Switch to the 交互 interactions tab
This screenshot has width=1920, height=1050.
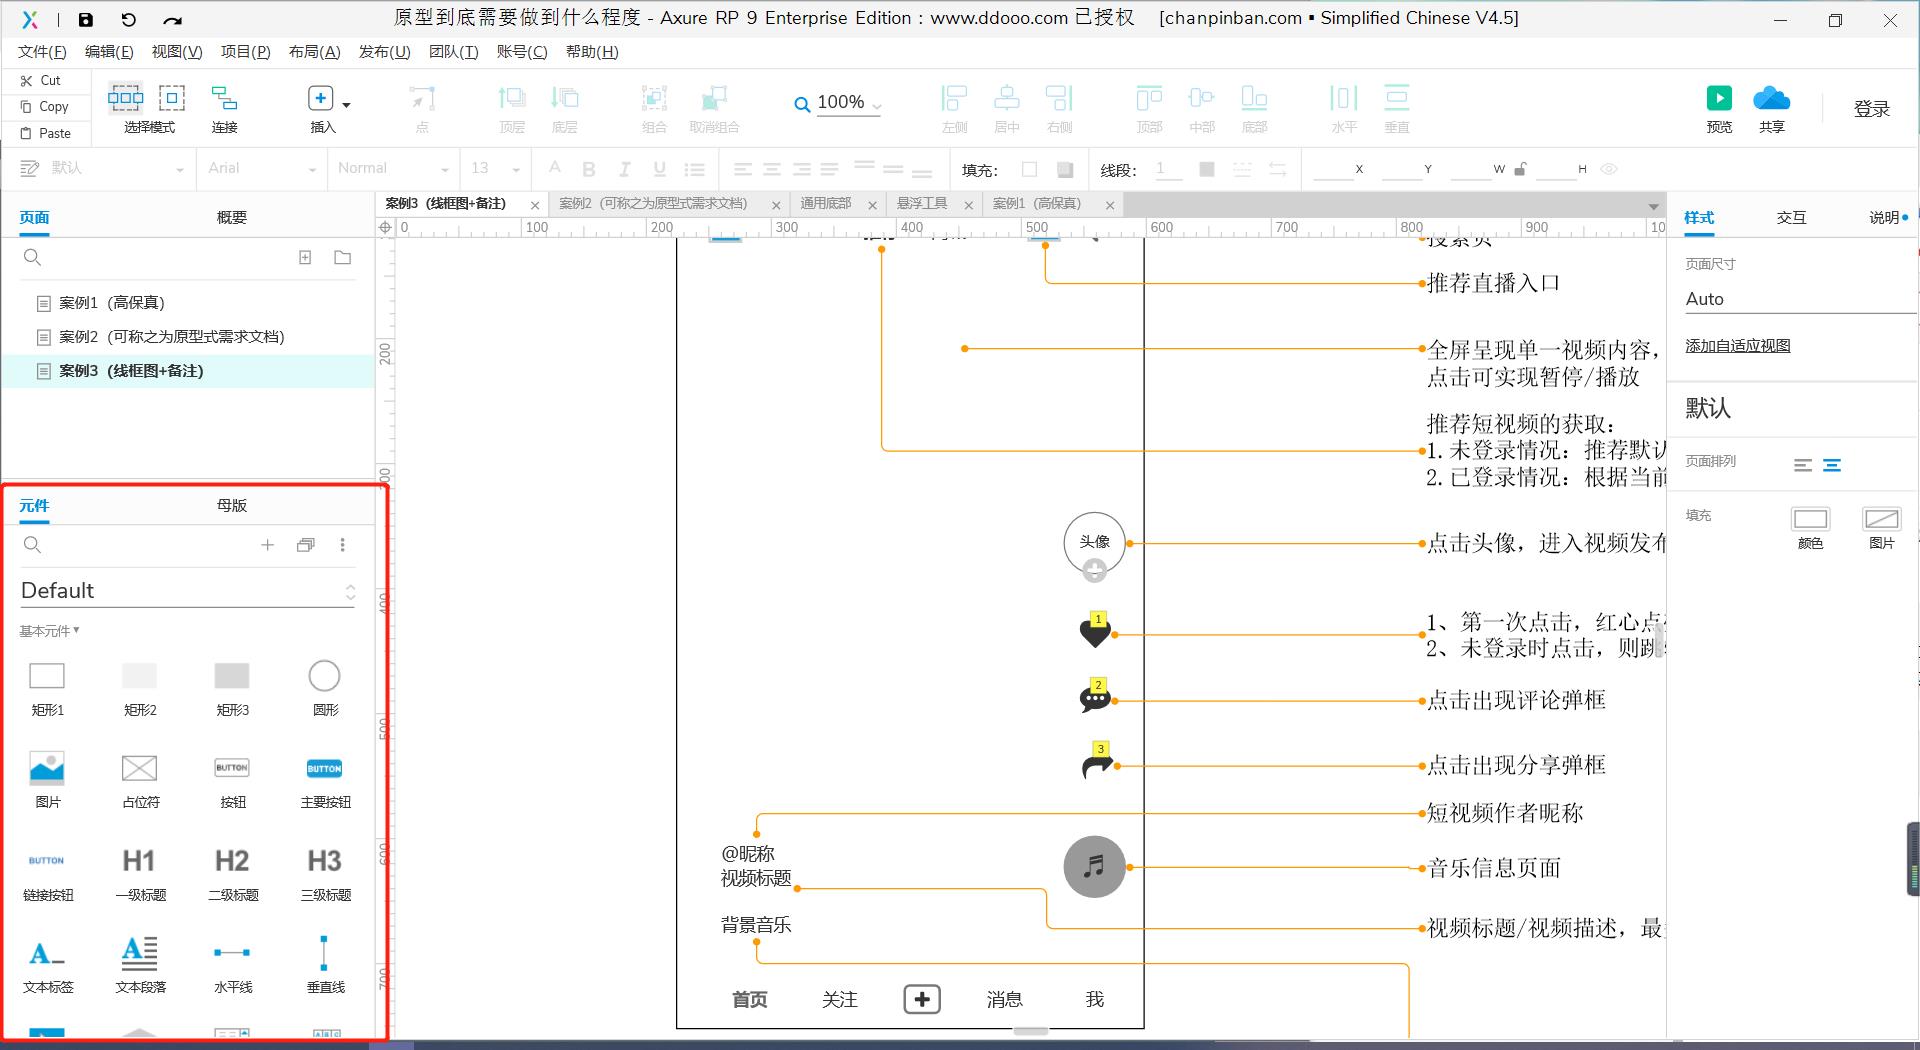pos(1791,217)
